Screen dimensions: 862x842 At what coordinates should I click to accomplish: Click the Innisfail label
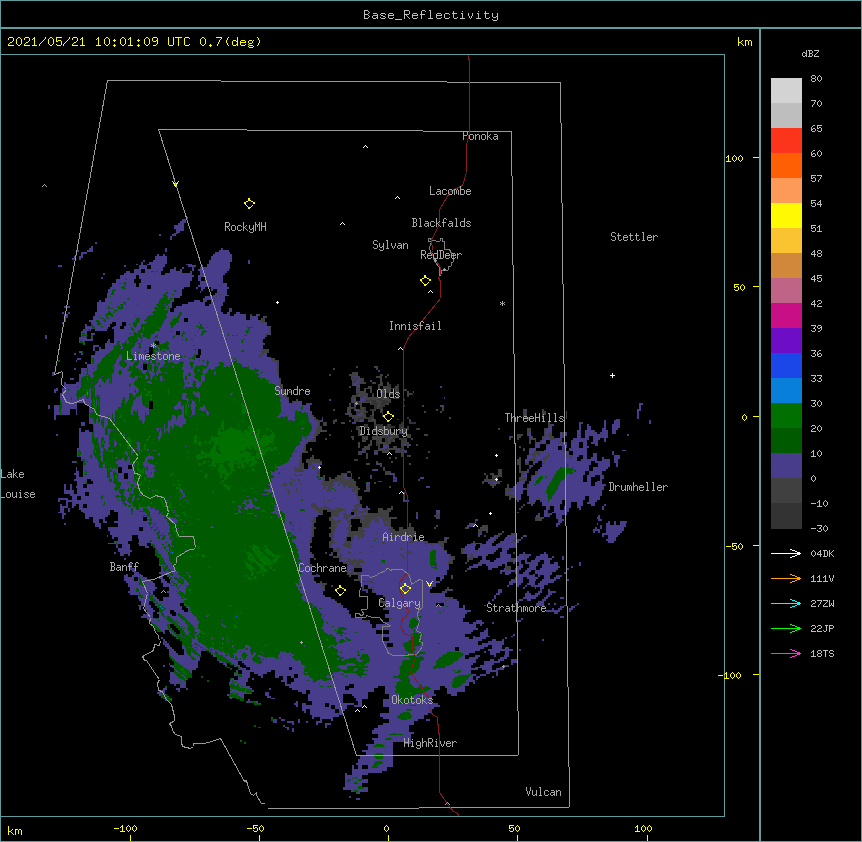point(415,326)
